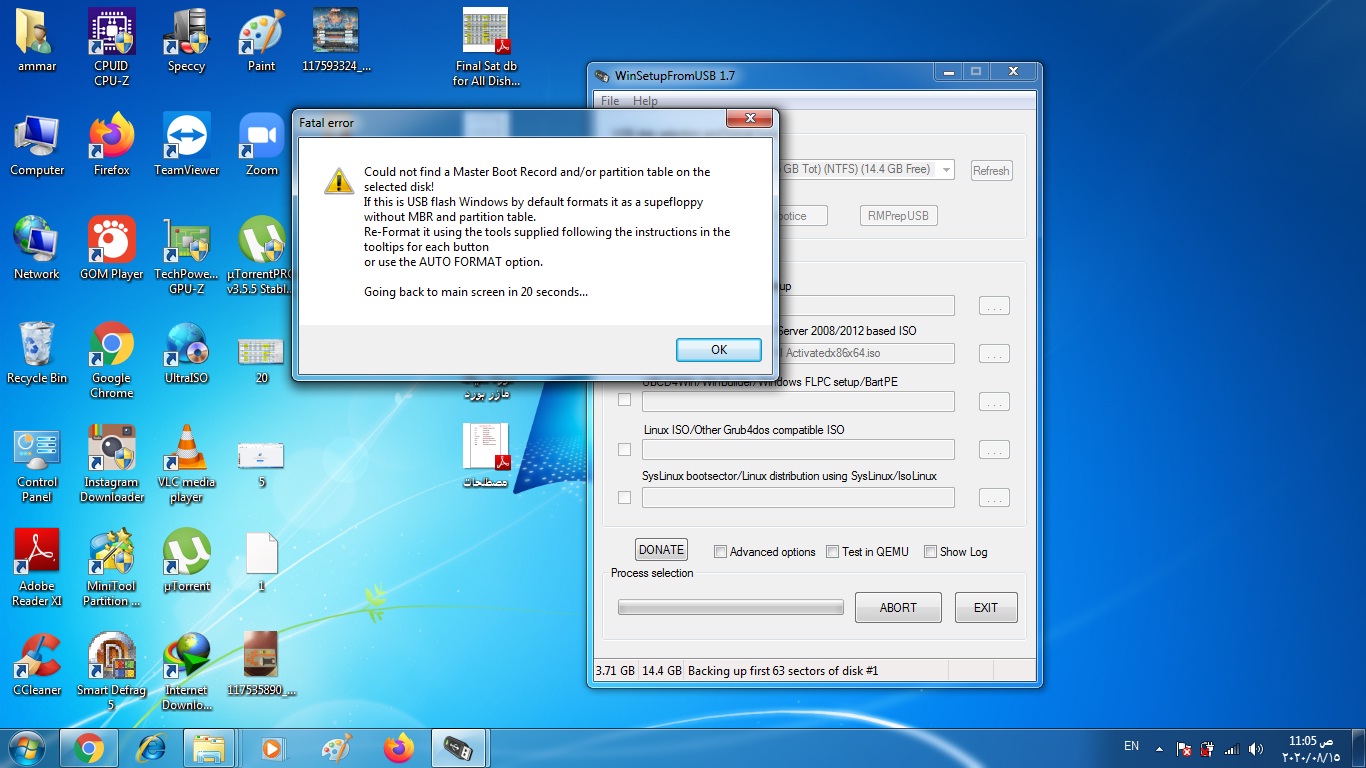The width and height of the screenshot is (1366, 768).
Task: Open UltraISO desktop shortcut
Action: (186, 353)
